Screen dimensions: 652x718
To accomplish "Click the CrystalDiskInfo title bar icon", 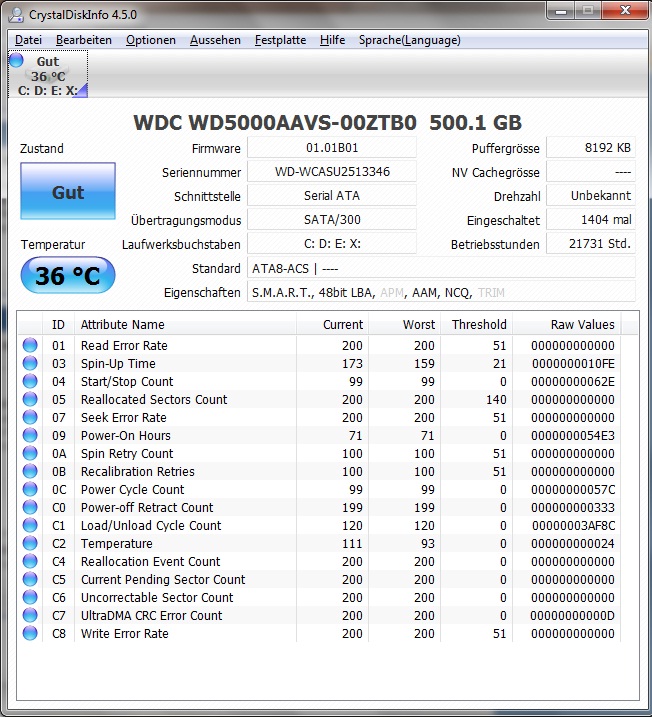I will 16,15.
